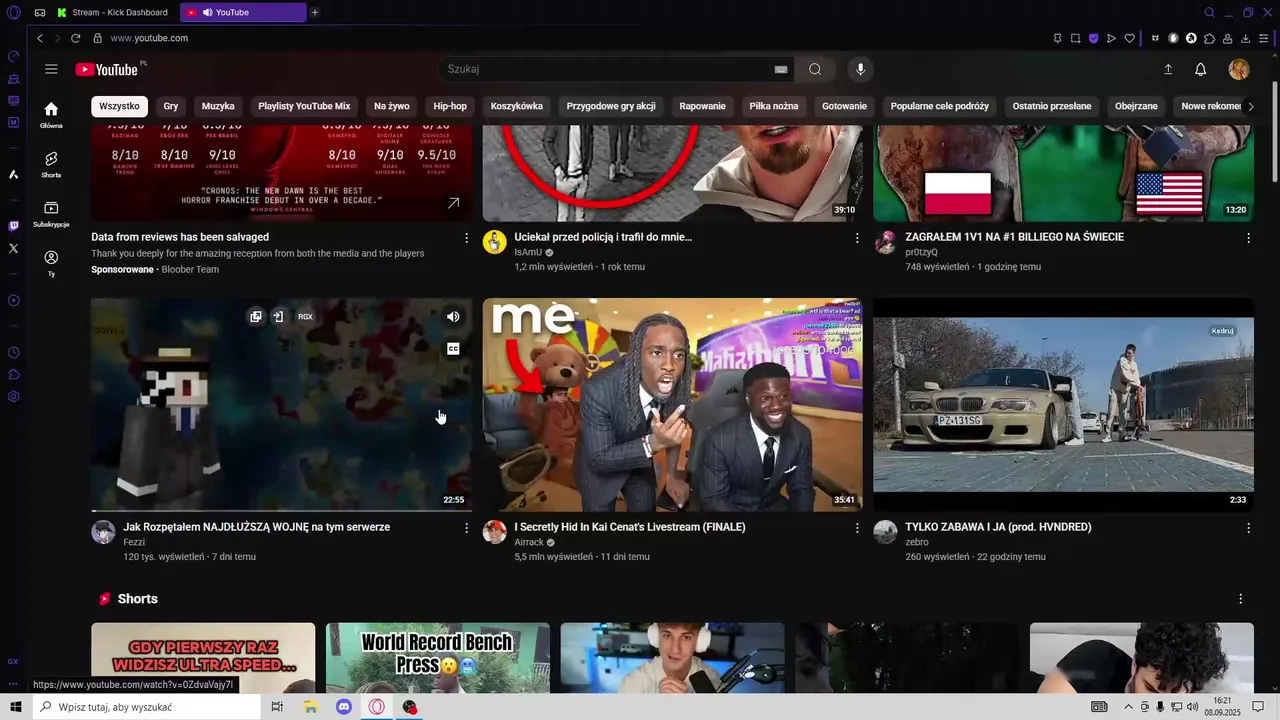The width and height of the screenshot is (1280, 720).
Task: Open Twitch in the Opera sidebar
Action: [x=13, y=226]
